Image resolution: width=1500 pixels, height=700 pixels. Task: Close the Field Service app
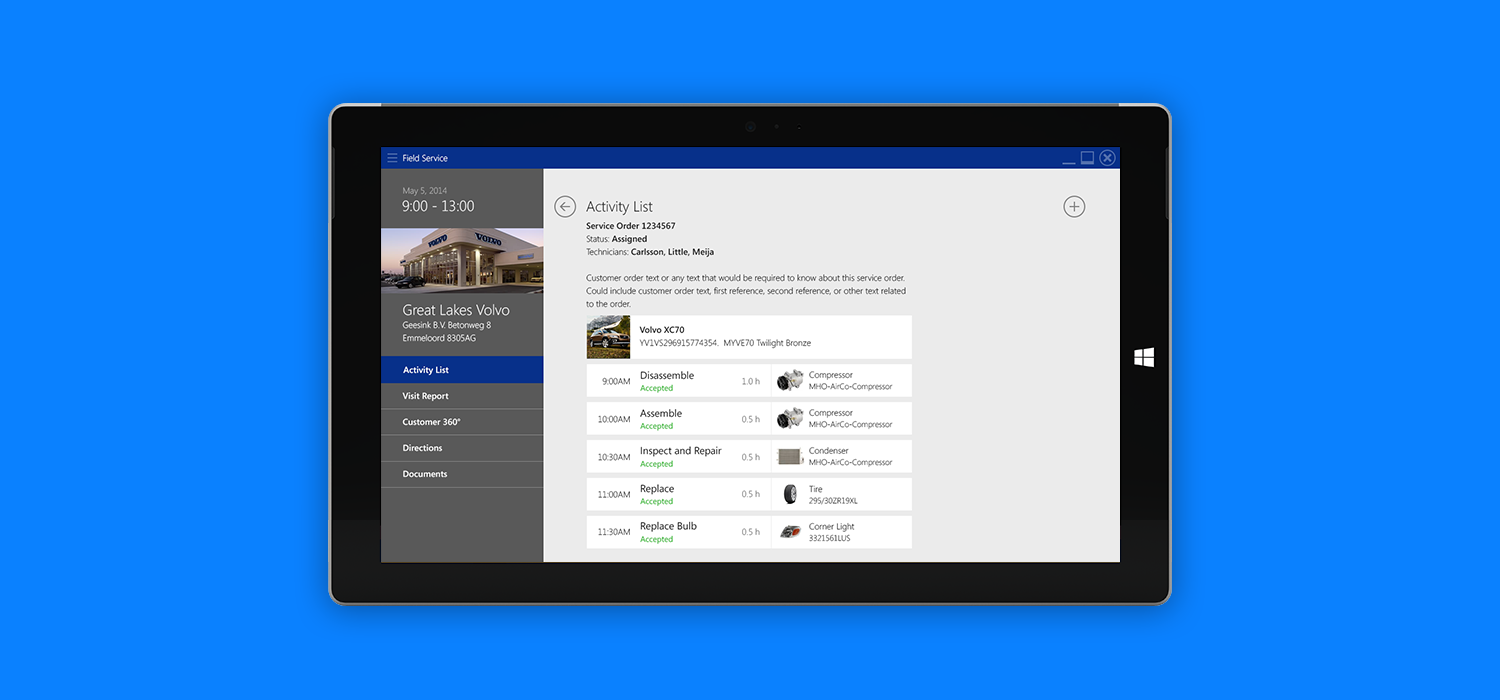point(1107,158)
